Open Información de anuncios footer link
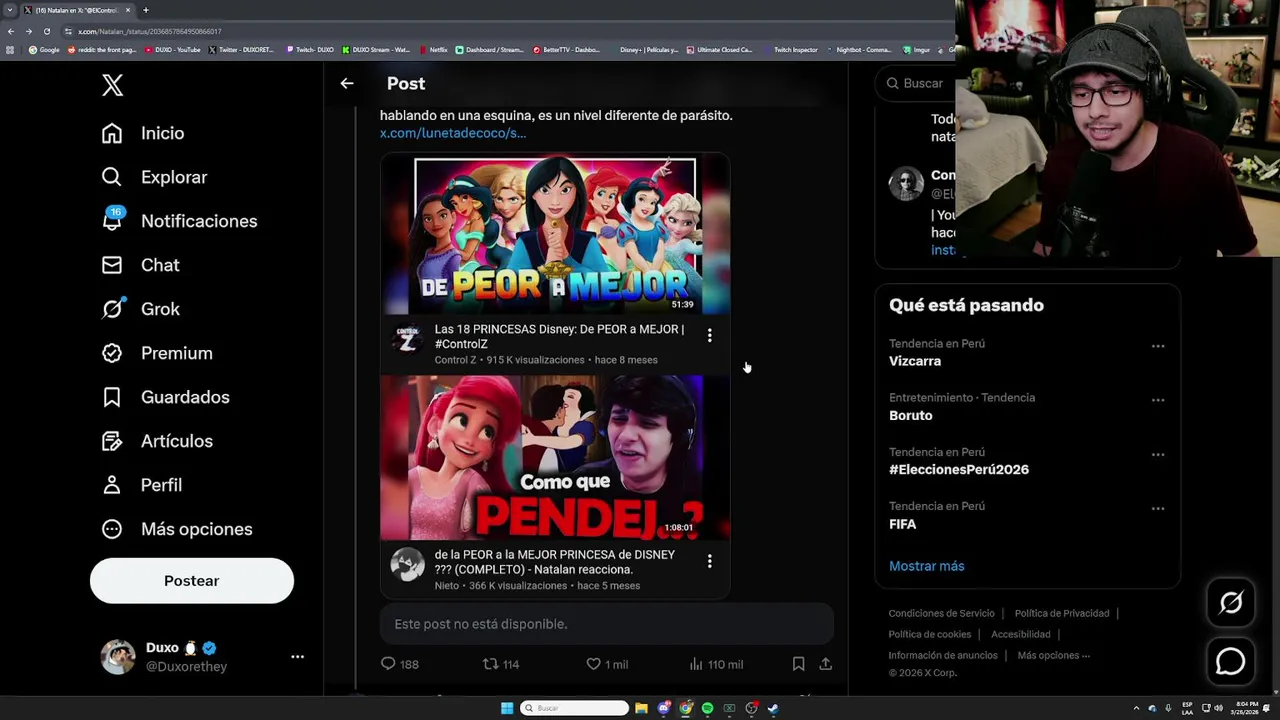Screen dimensions: 1280x720 [x=943, y=655]
